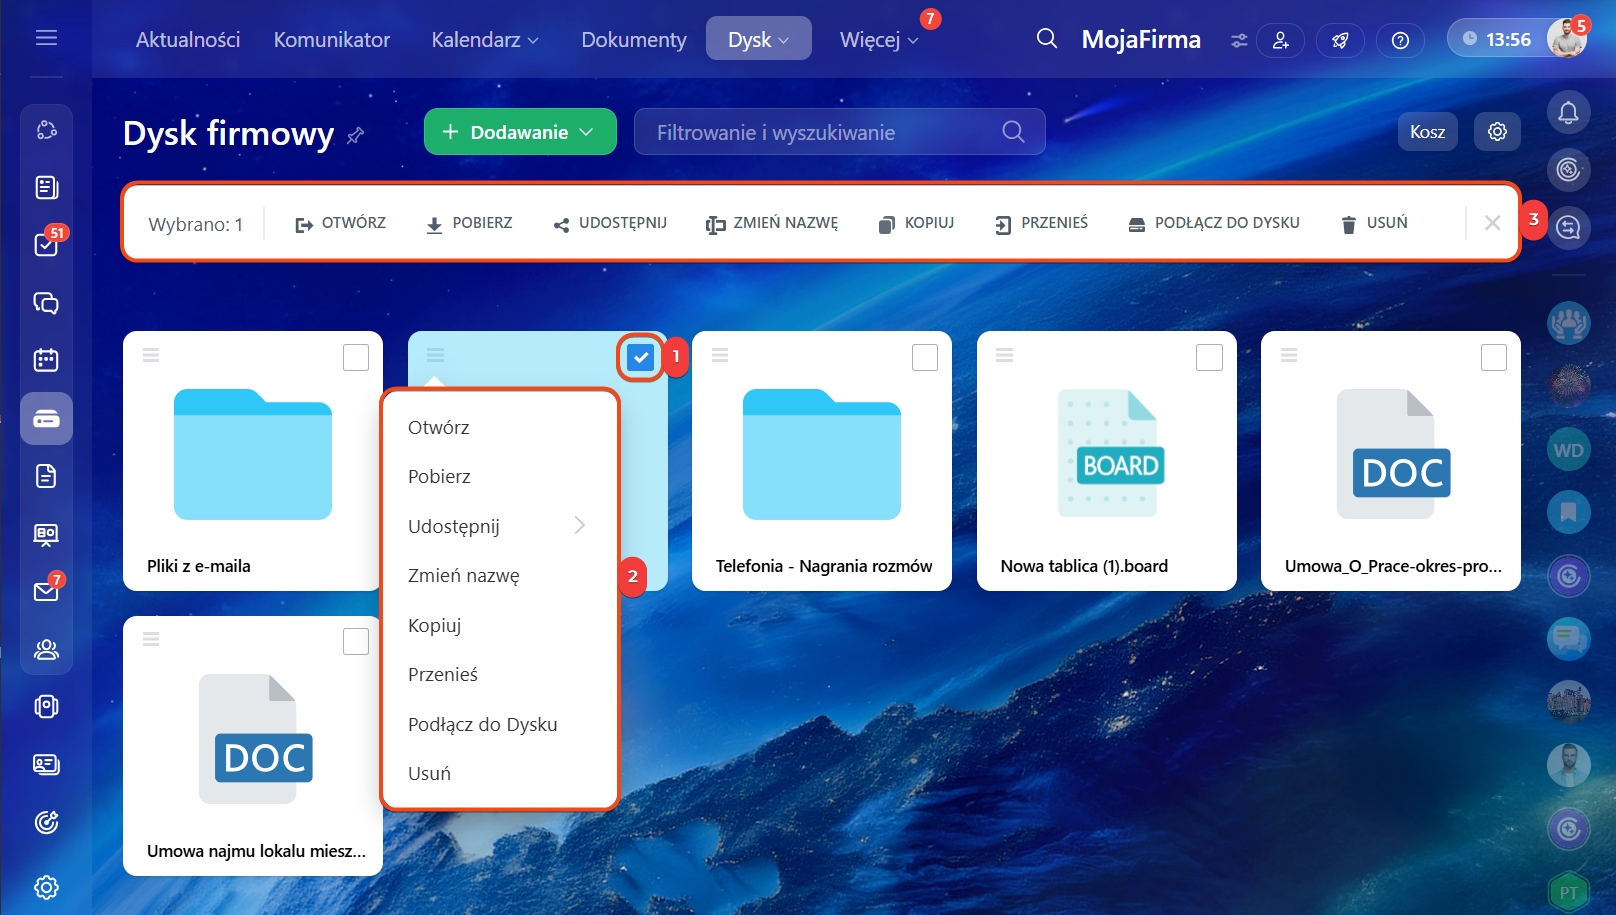
Task: Expand the Udostępnij submenu in context menu
Action: click(496, 526)
